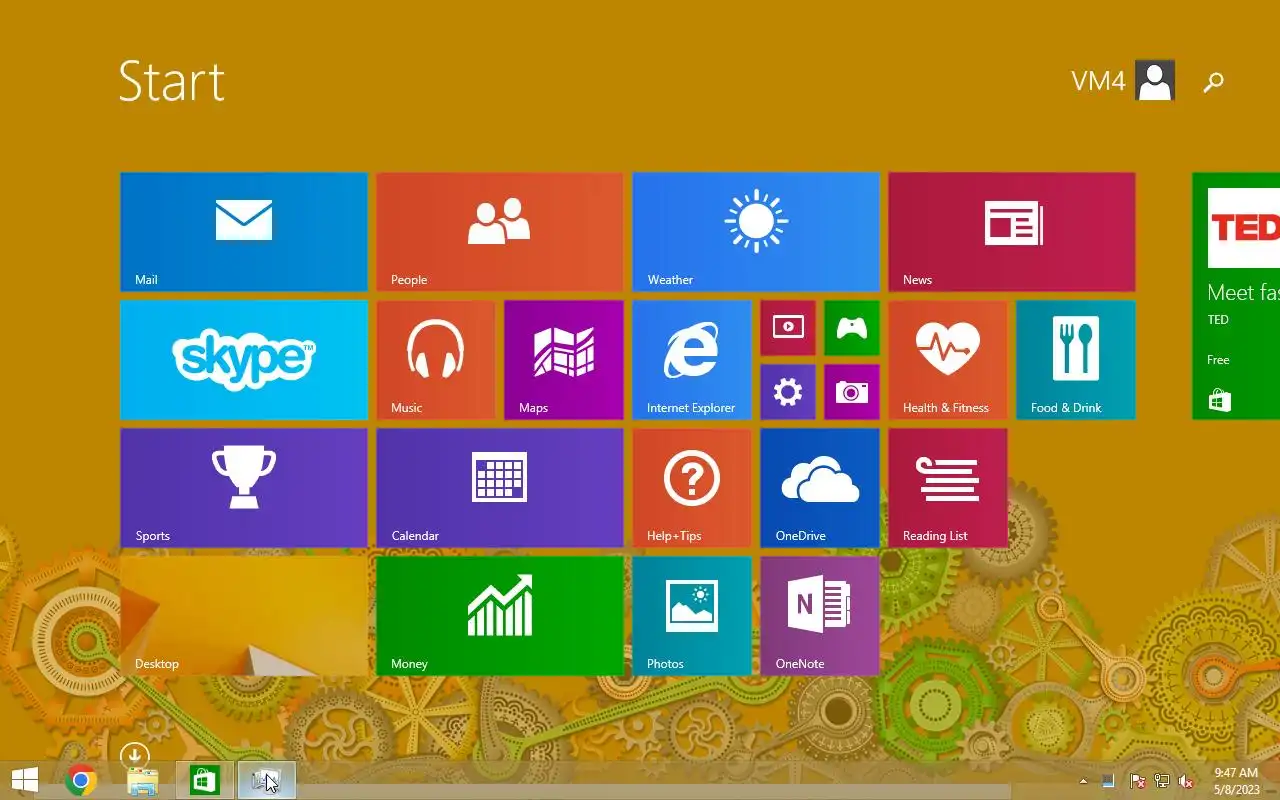Open the Calendar tile
Screen dimensions: 1280x800
click(x=500, y=488)
